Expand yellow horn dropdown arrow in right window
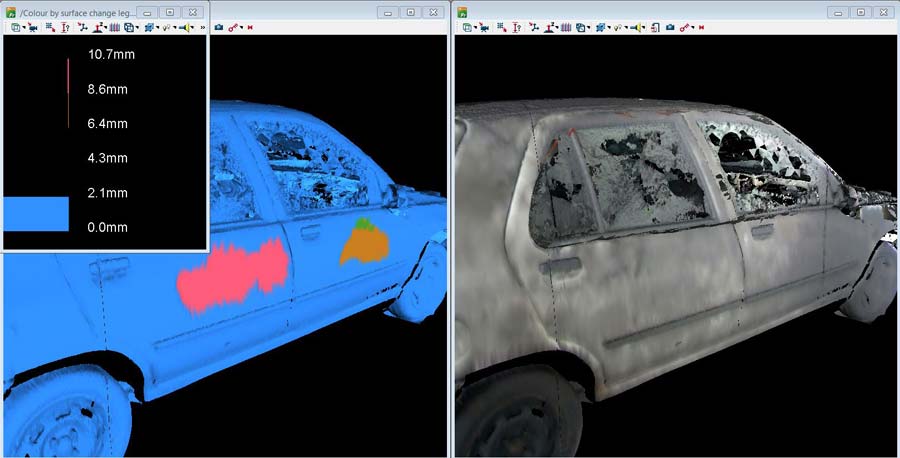Screen dimensions: 900x458 point(644,28)
